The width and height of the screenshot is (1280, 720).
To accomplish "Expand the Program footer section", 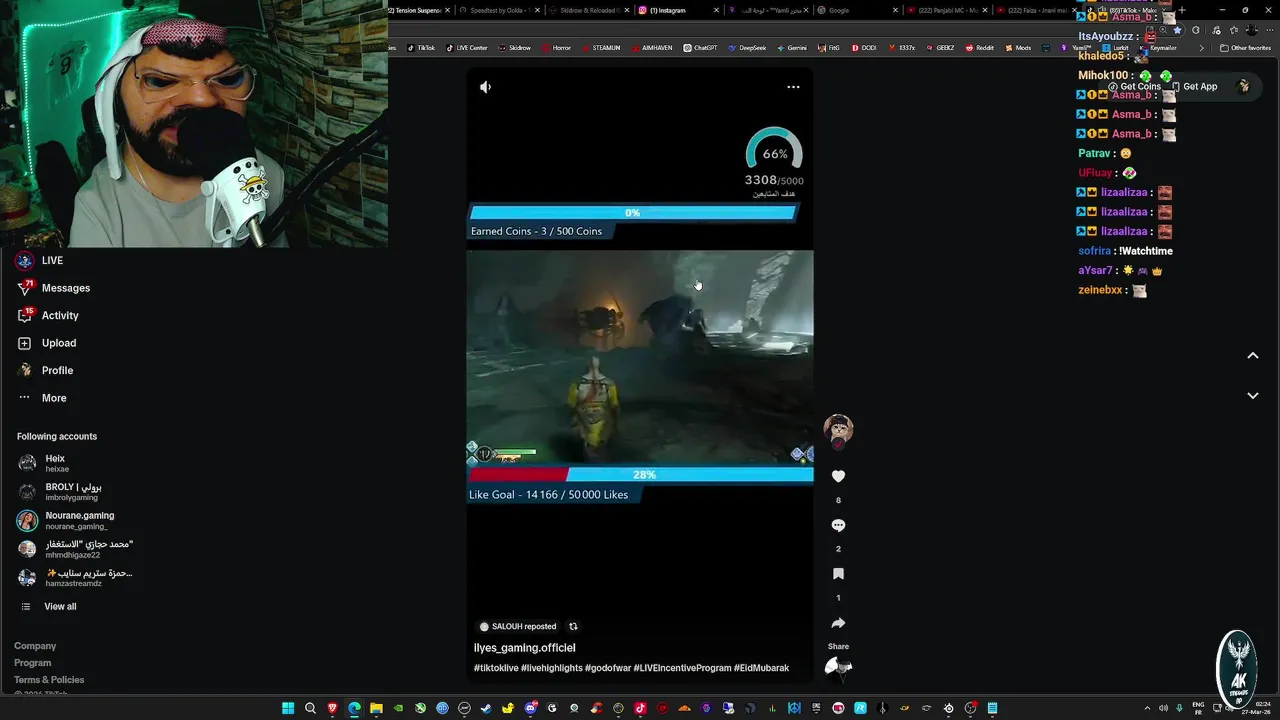I will [x=33, y=663].
